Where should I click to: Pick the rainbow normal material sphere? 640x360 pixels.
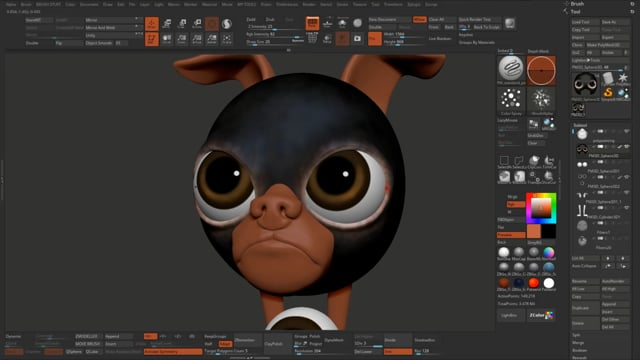click(549, 252)
